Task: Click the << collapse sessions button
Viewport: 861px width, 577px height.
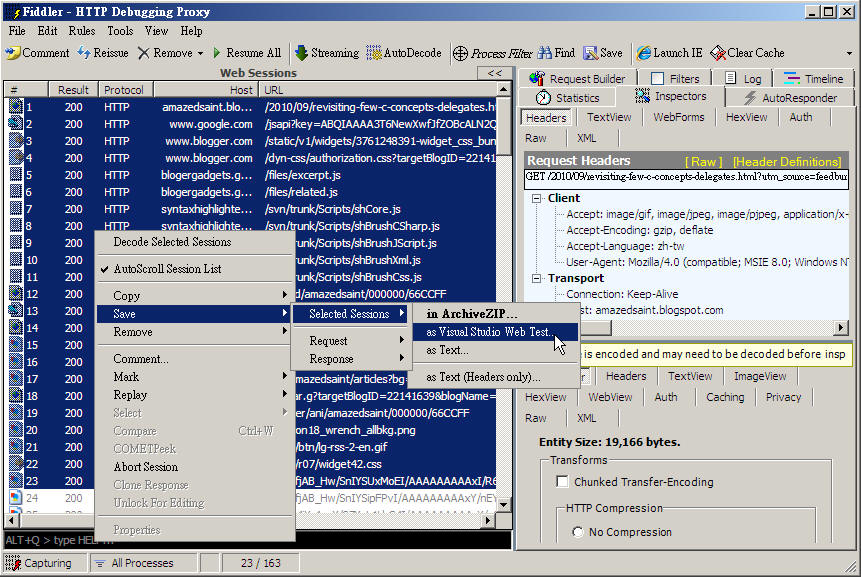Action: pyautogui.click(x=494, y=73)
